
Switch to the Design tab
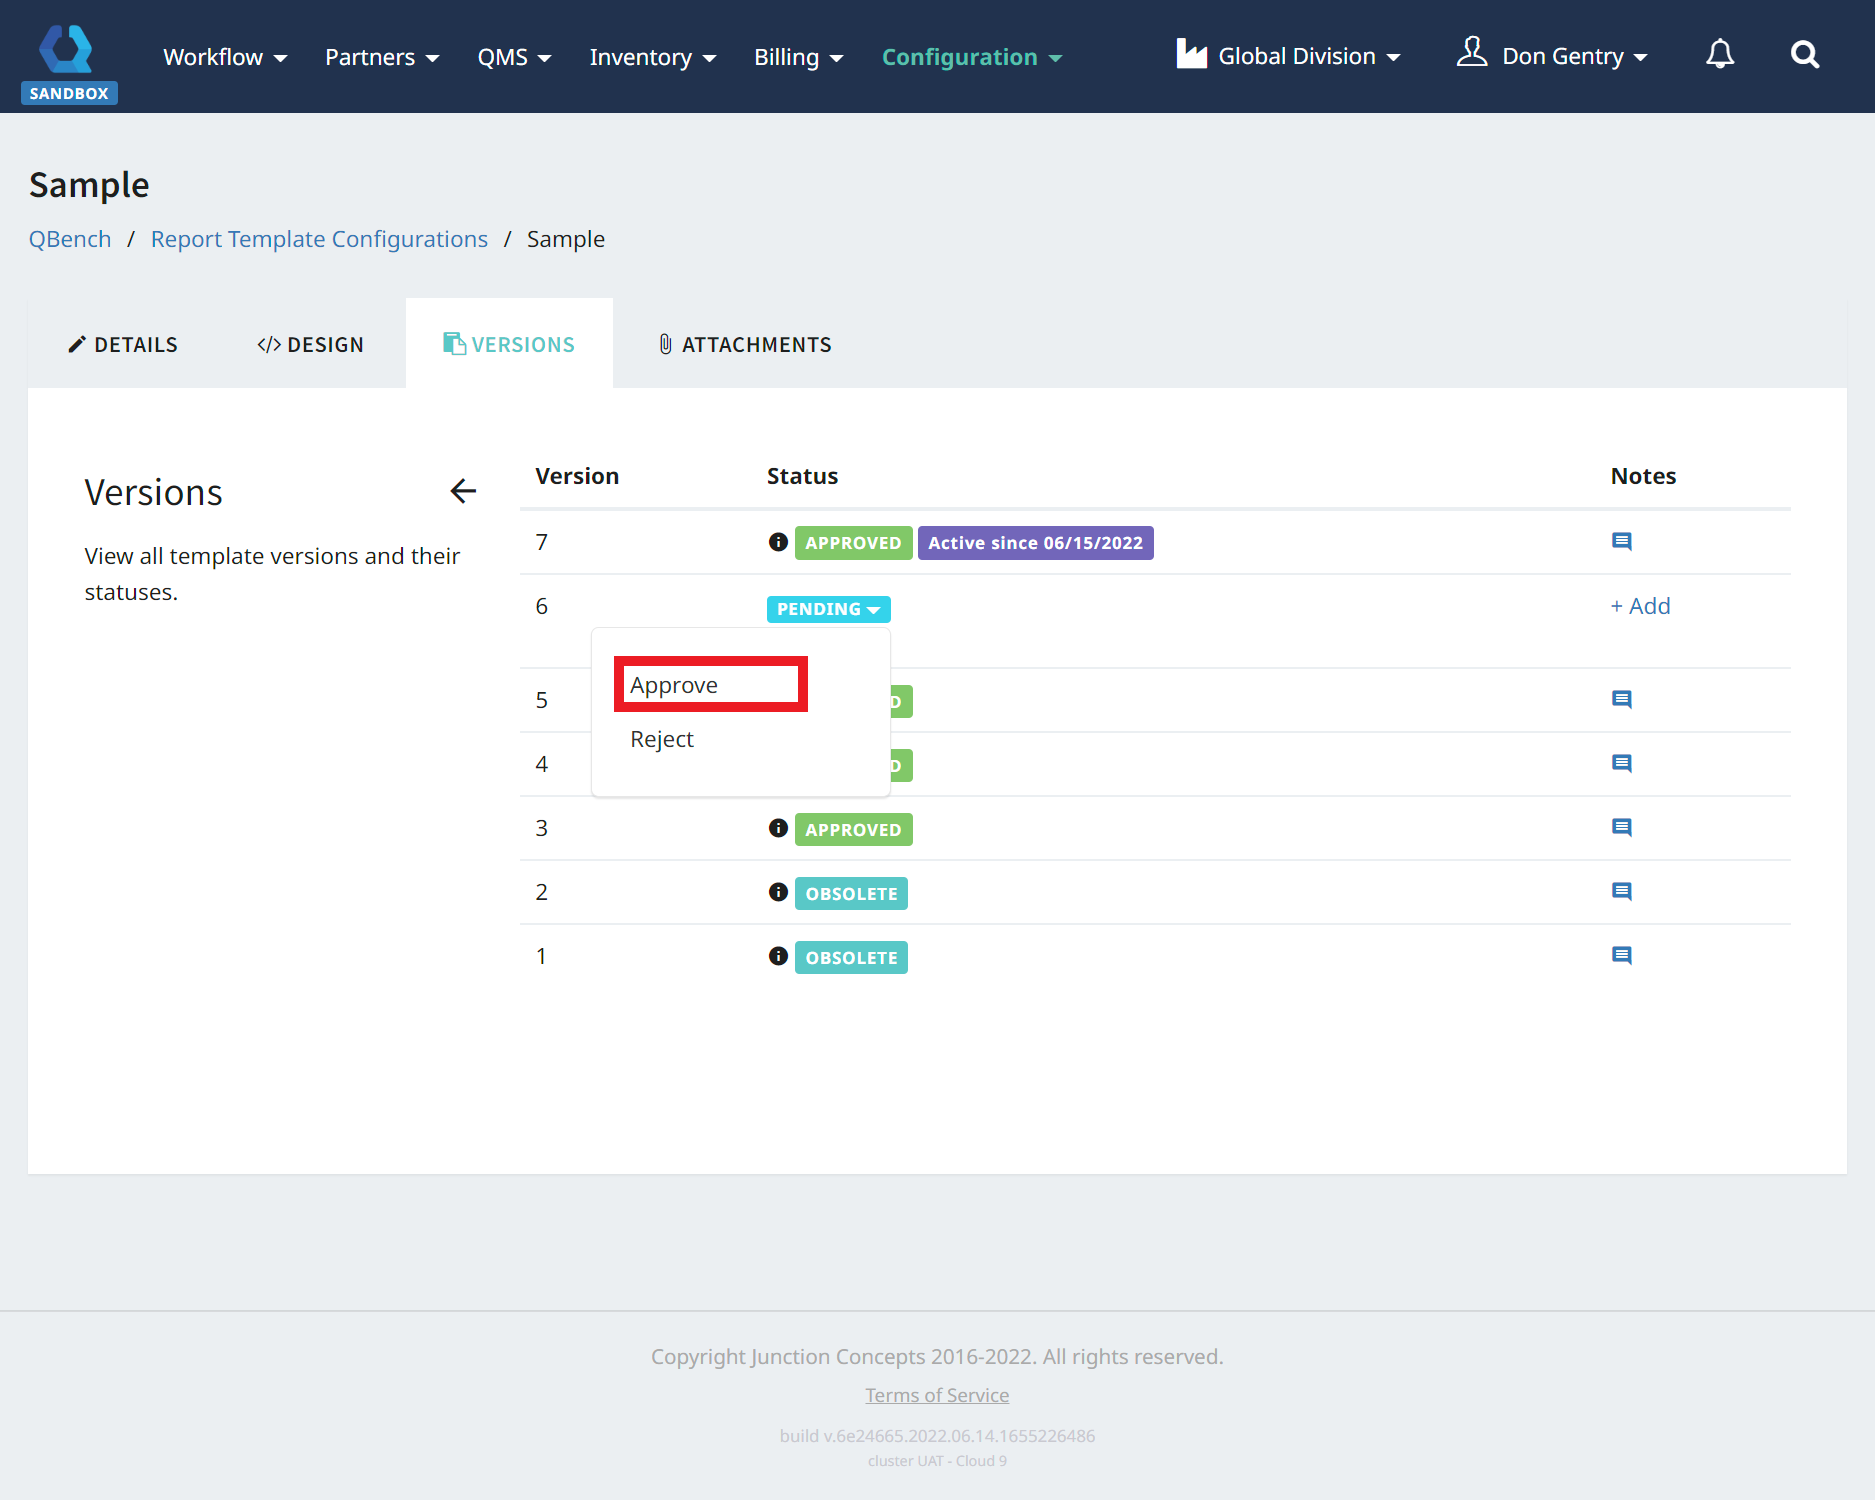(310, 345)
